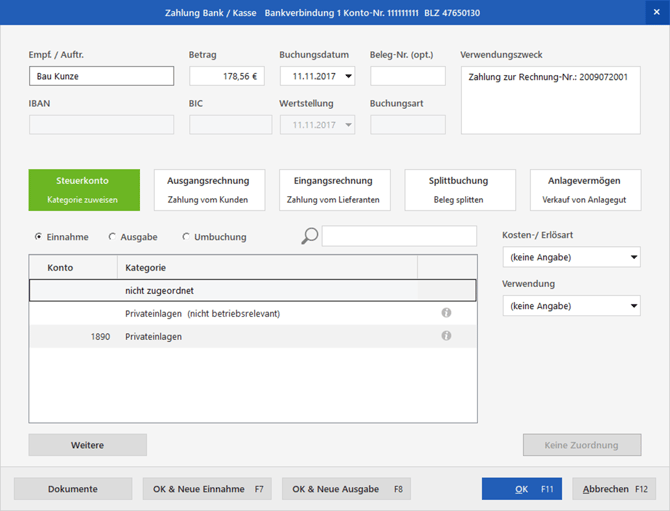Close the Zahlung Bank / Kasse dialog
The width and height of the screenshot is (670, 511).
(x=656, y=12)
